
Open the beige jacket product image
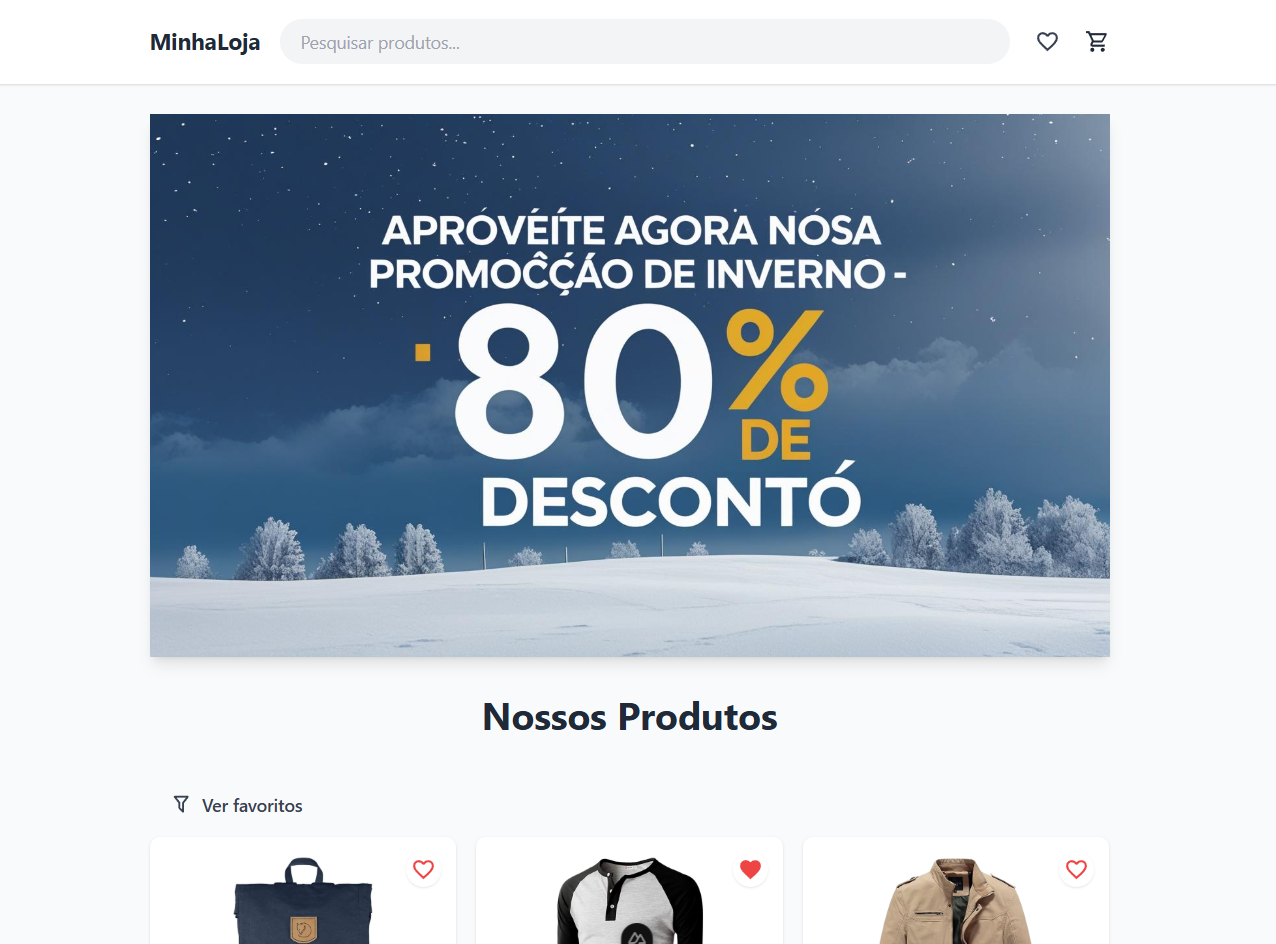pyautogui.click(x=956, y=900)
